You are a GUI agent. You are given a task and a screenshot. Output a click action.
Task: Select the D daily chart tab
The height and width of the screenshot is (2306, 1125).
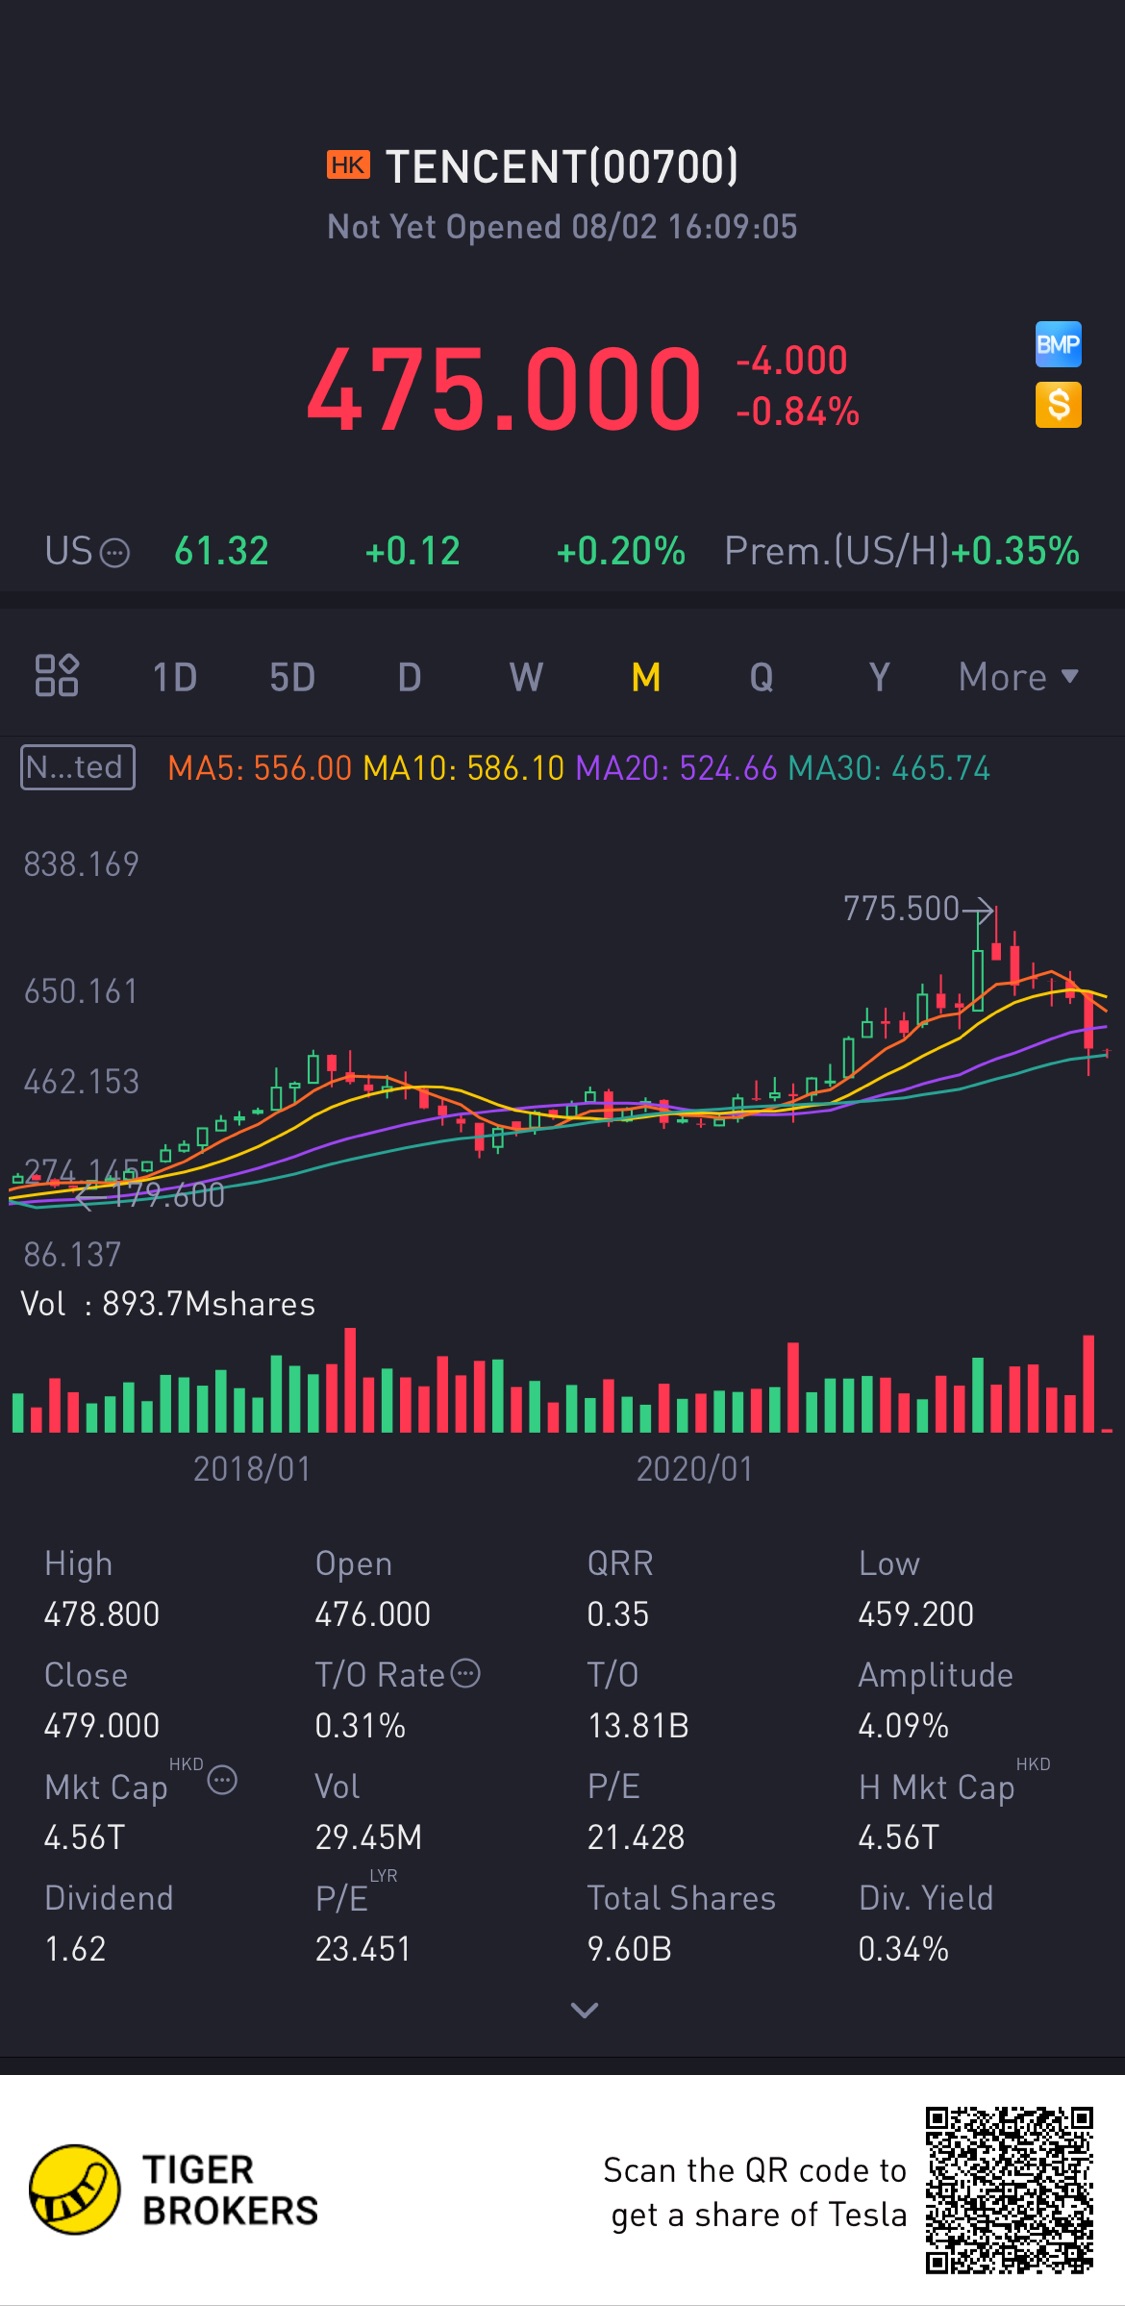point(409,677)
